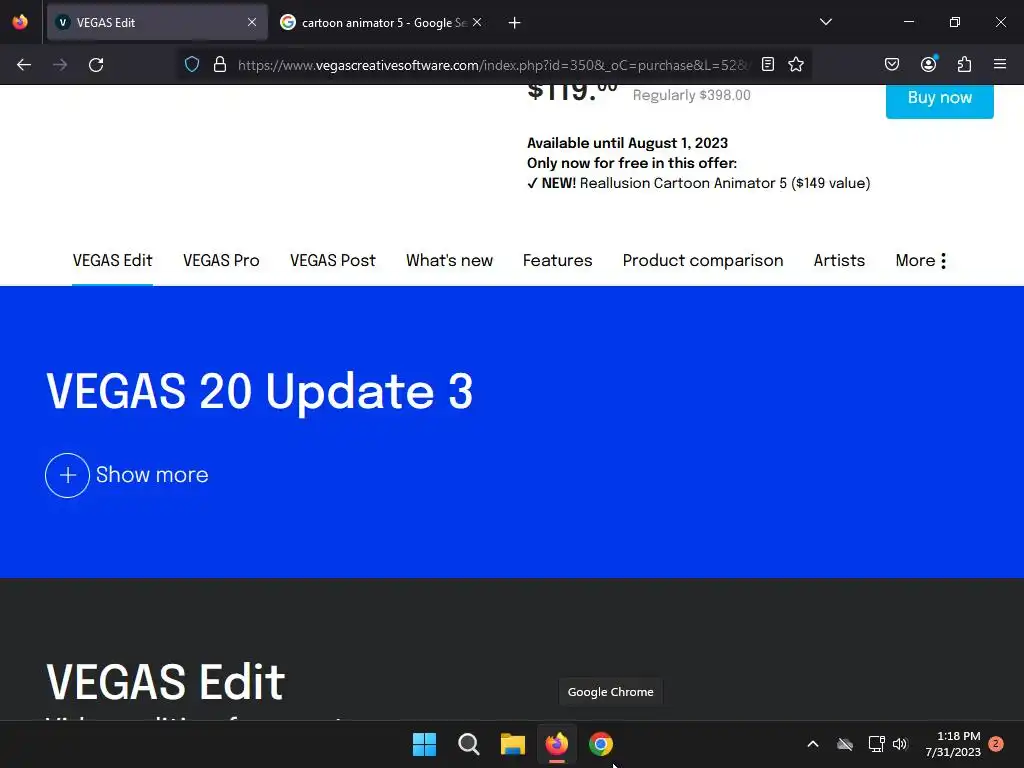This screenshot has height=768, width=1024.
Task: Open the Firefox account icon
Action: pos(928,65)
